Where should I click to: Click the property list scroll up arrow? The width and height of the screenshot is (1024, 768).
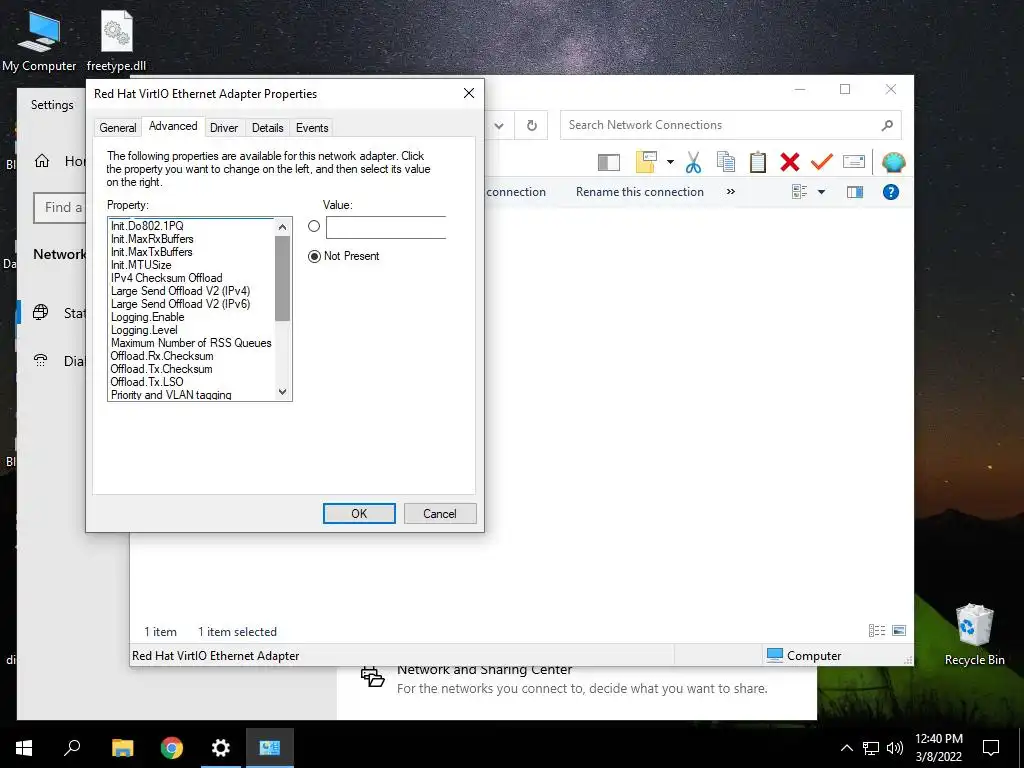[282, 227]
